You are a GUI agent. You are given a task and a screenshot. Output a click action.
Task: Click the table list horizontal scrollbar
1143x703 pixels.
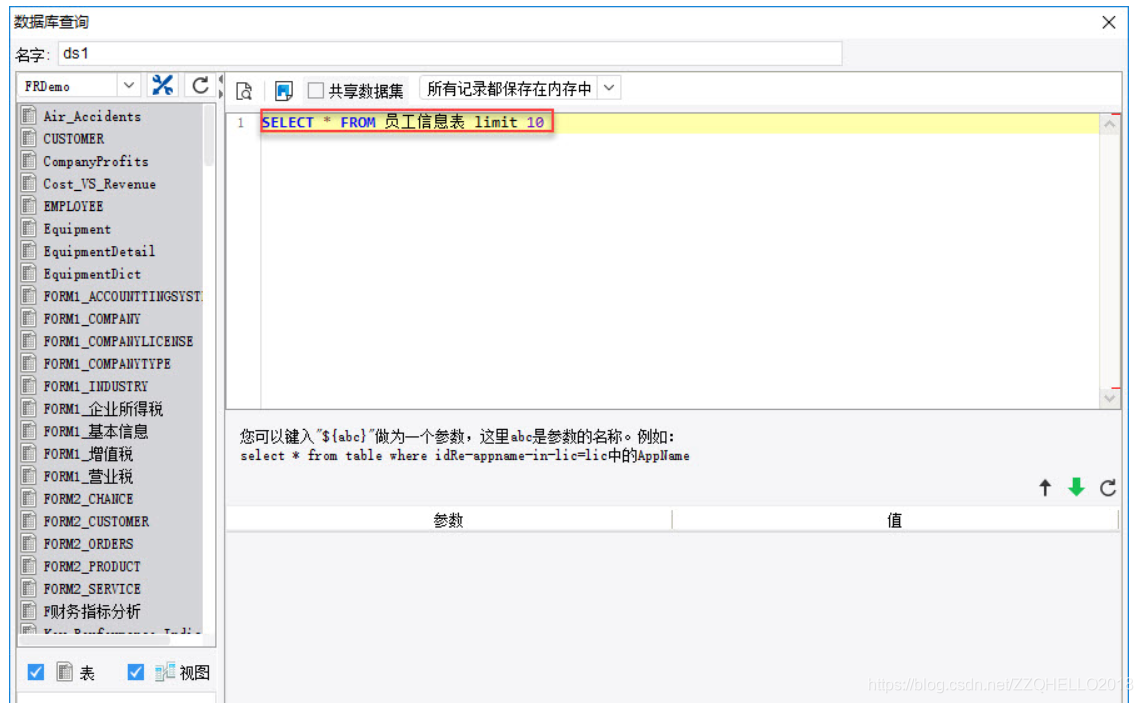(95, 640)
